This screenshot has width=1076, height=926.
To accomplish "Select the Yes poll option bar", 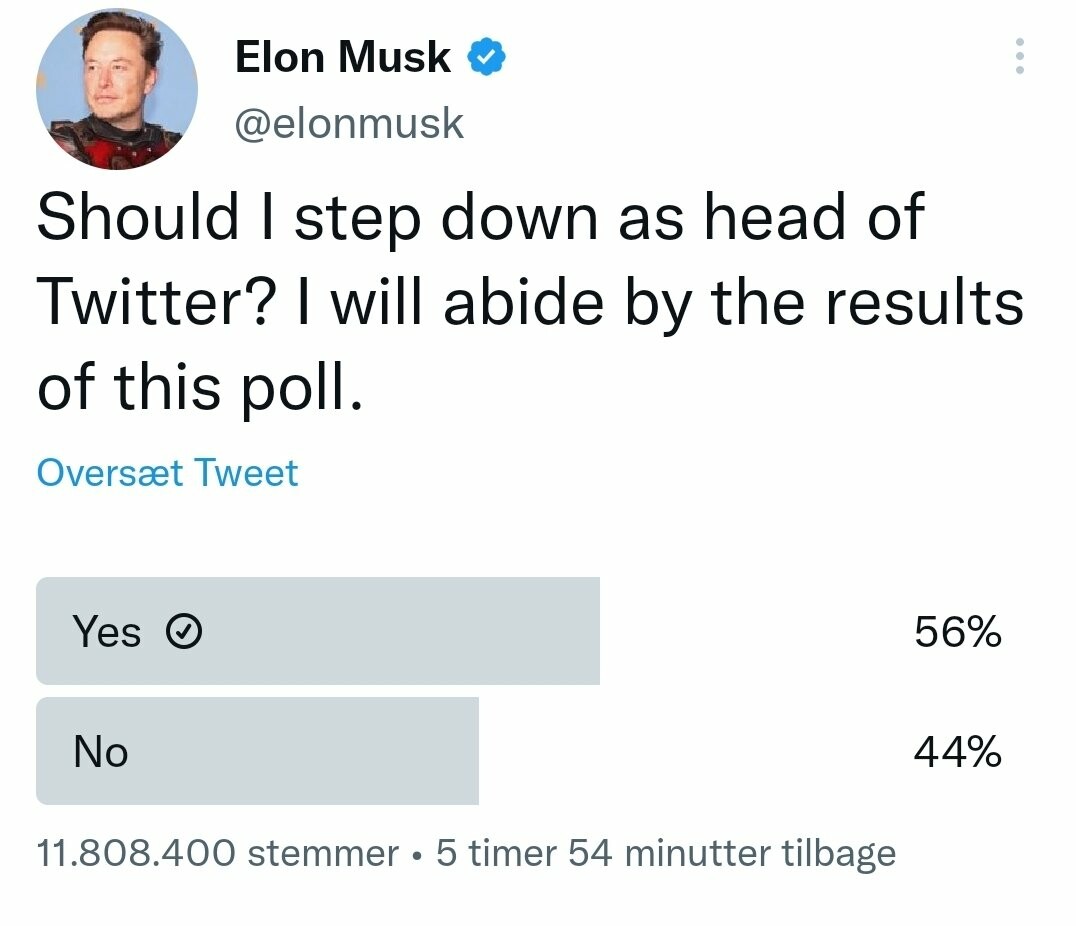I will [318, 631].
